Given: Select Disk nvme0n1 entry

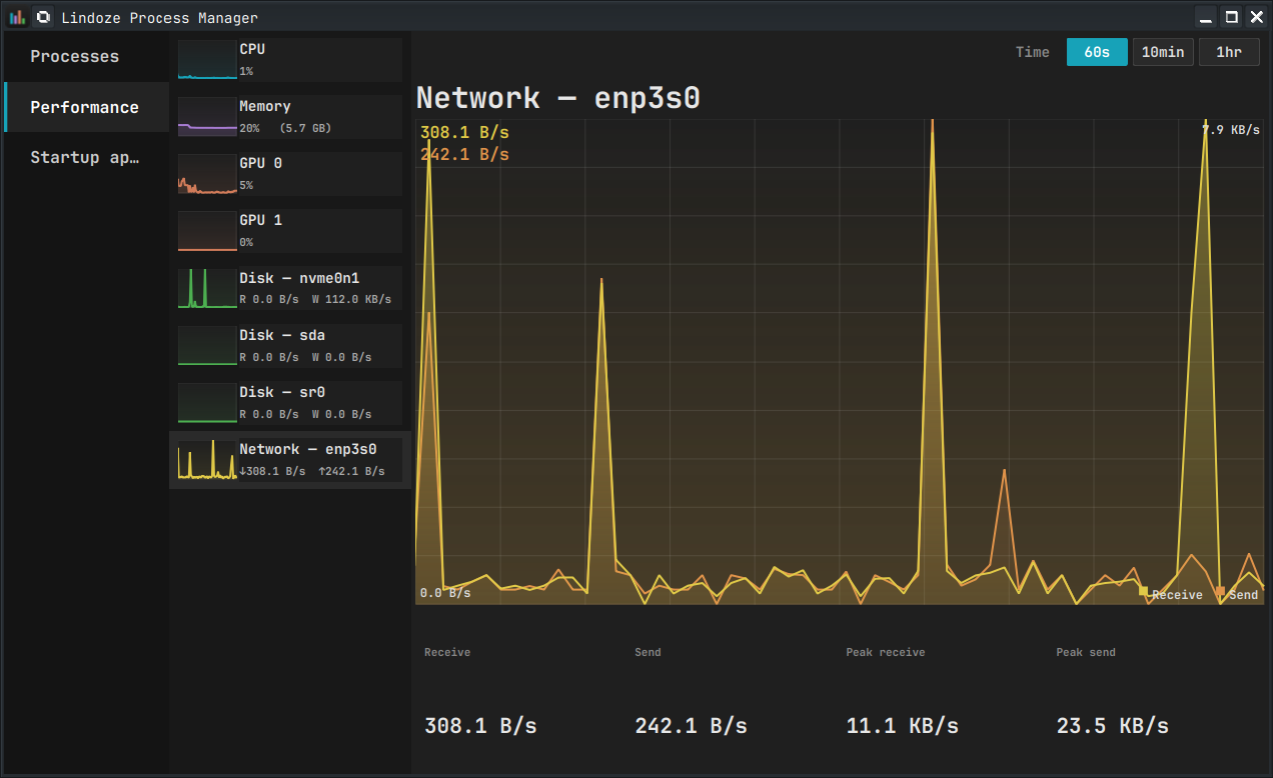Looking at the screenshot, I should (290, 288).
